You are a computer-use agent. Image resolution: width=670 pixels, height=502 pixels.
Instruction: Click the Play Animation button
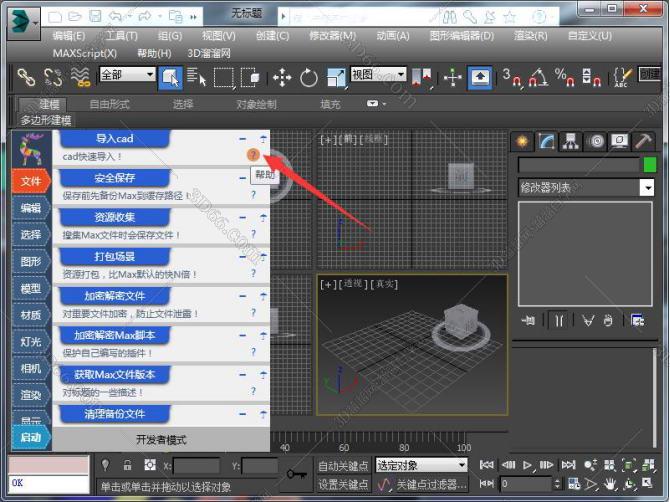coord(527,464)
